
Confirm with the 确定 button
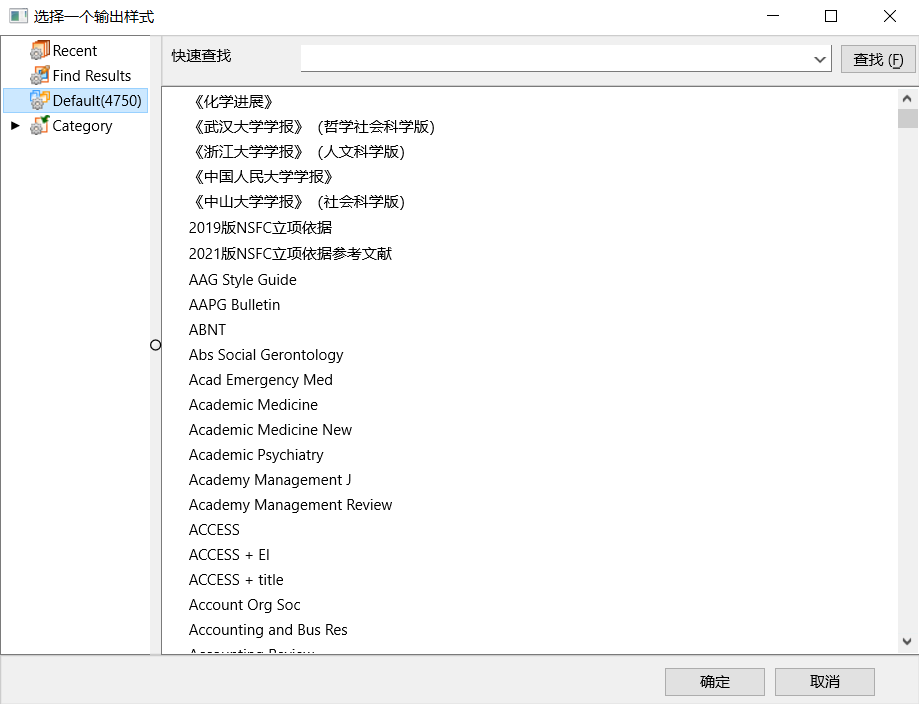pos(714,682)
